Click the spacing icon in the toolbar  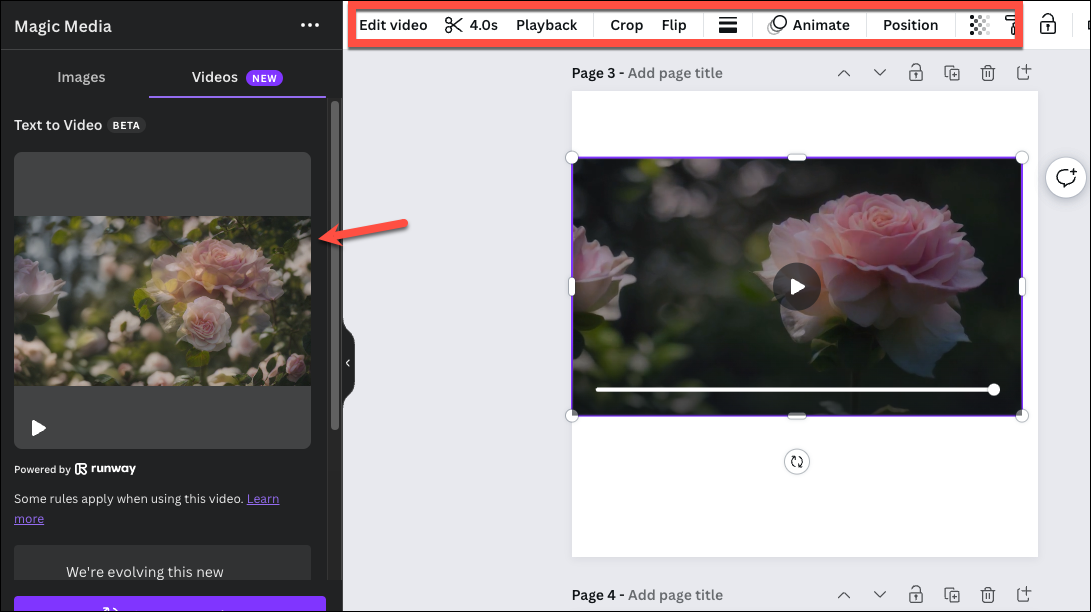[727, 24]
